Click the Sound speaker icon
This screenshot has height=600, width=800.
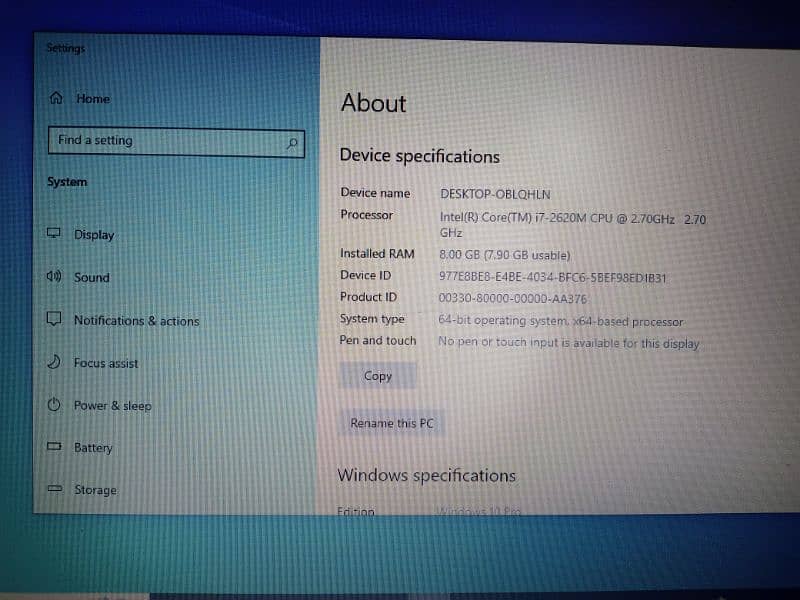coord(54,277)
